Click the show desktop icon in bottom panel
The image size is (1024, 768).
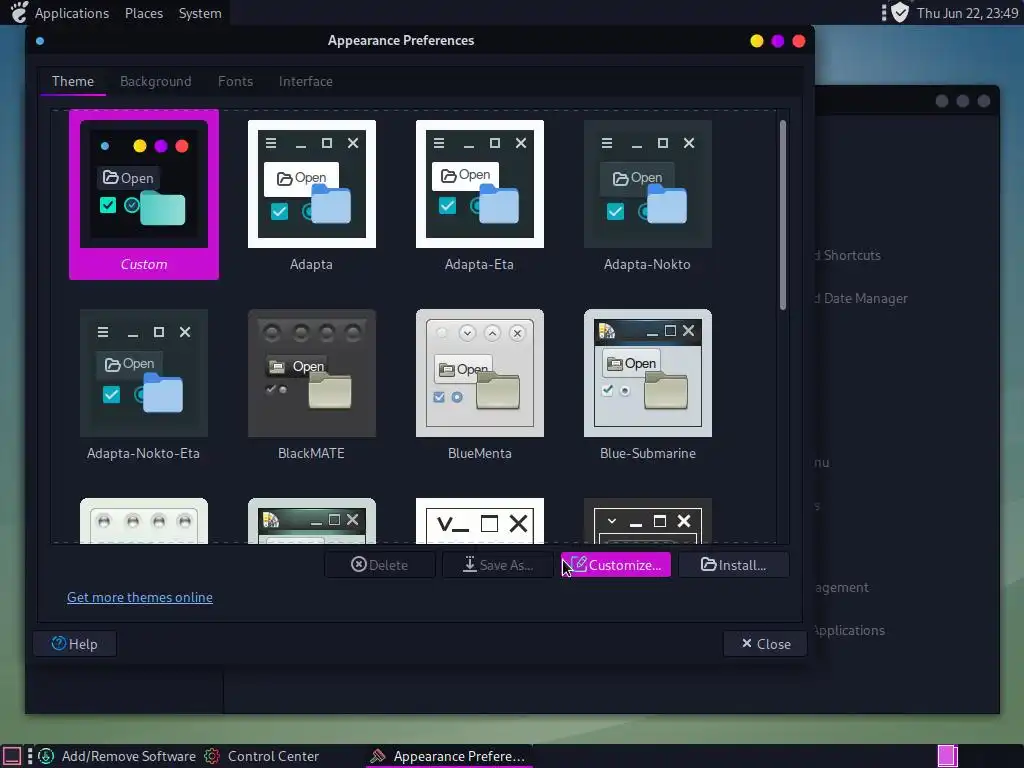[12, 756]
